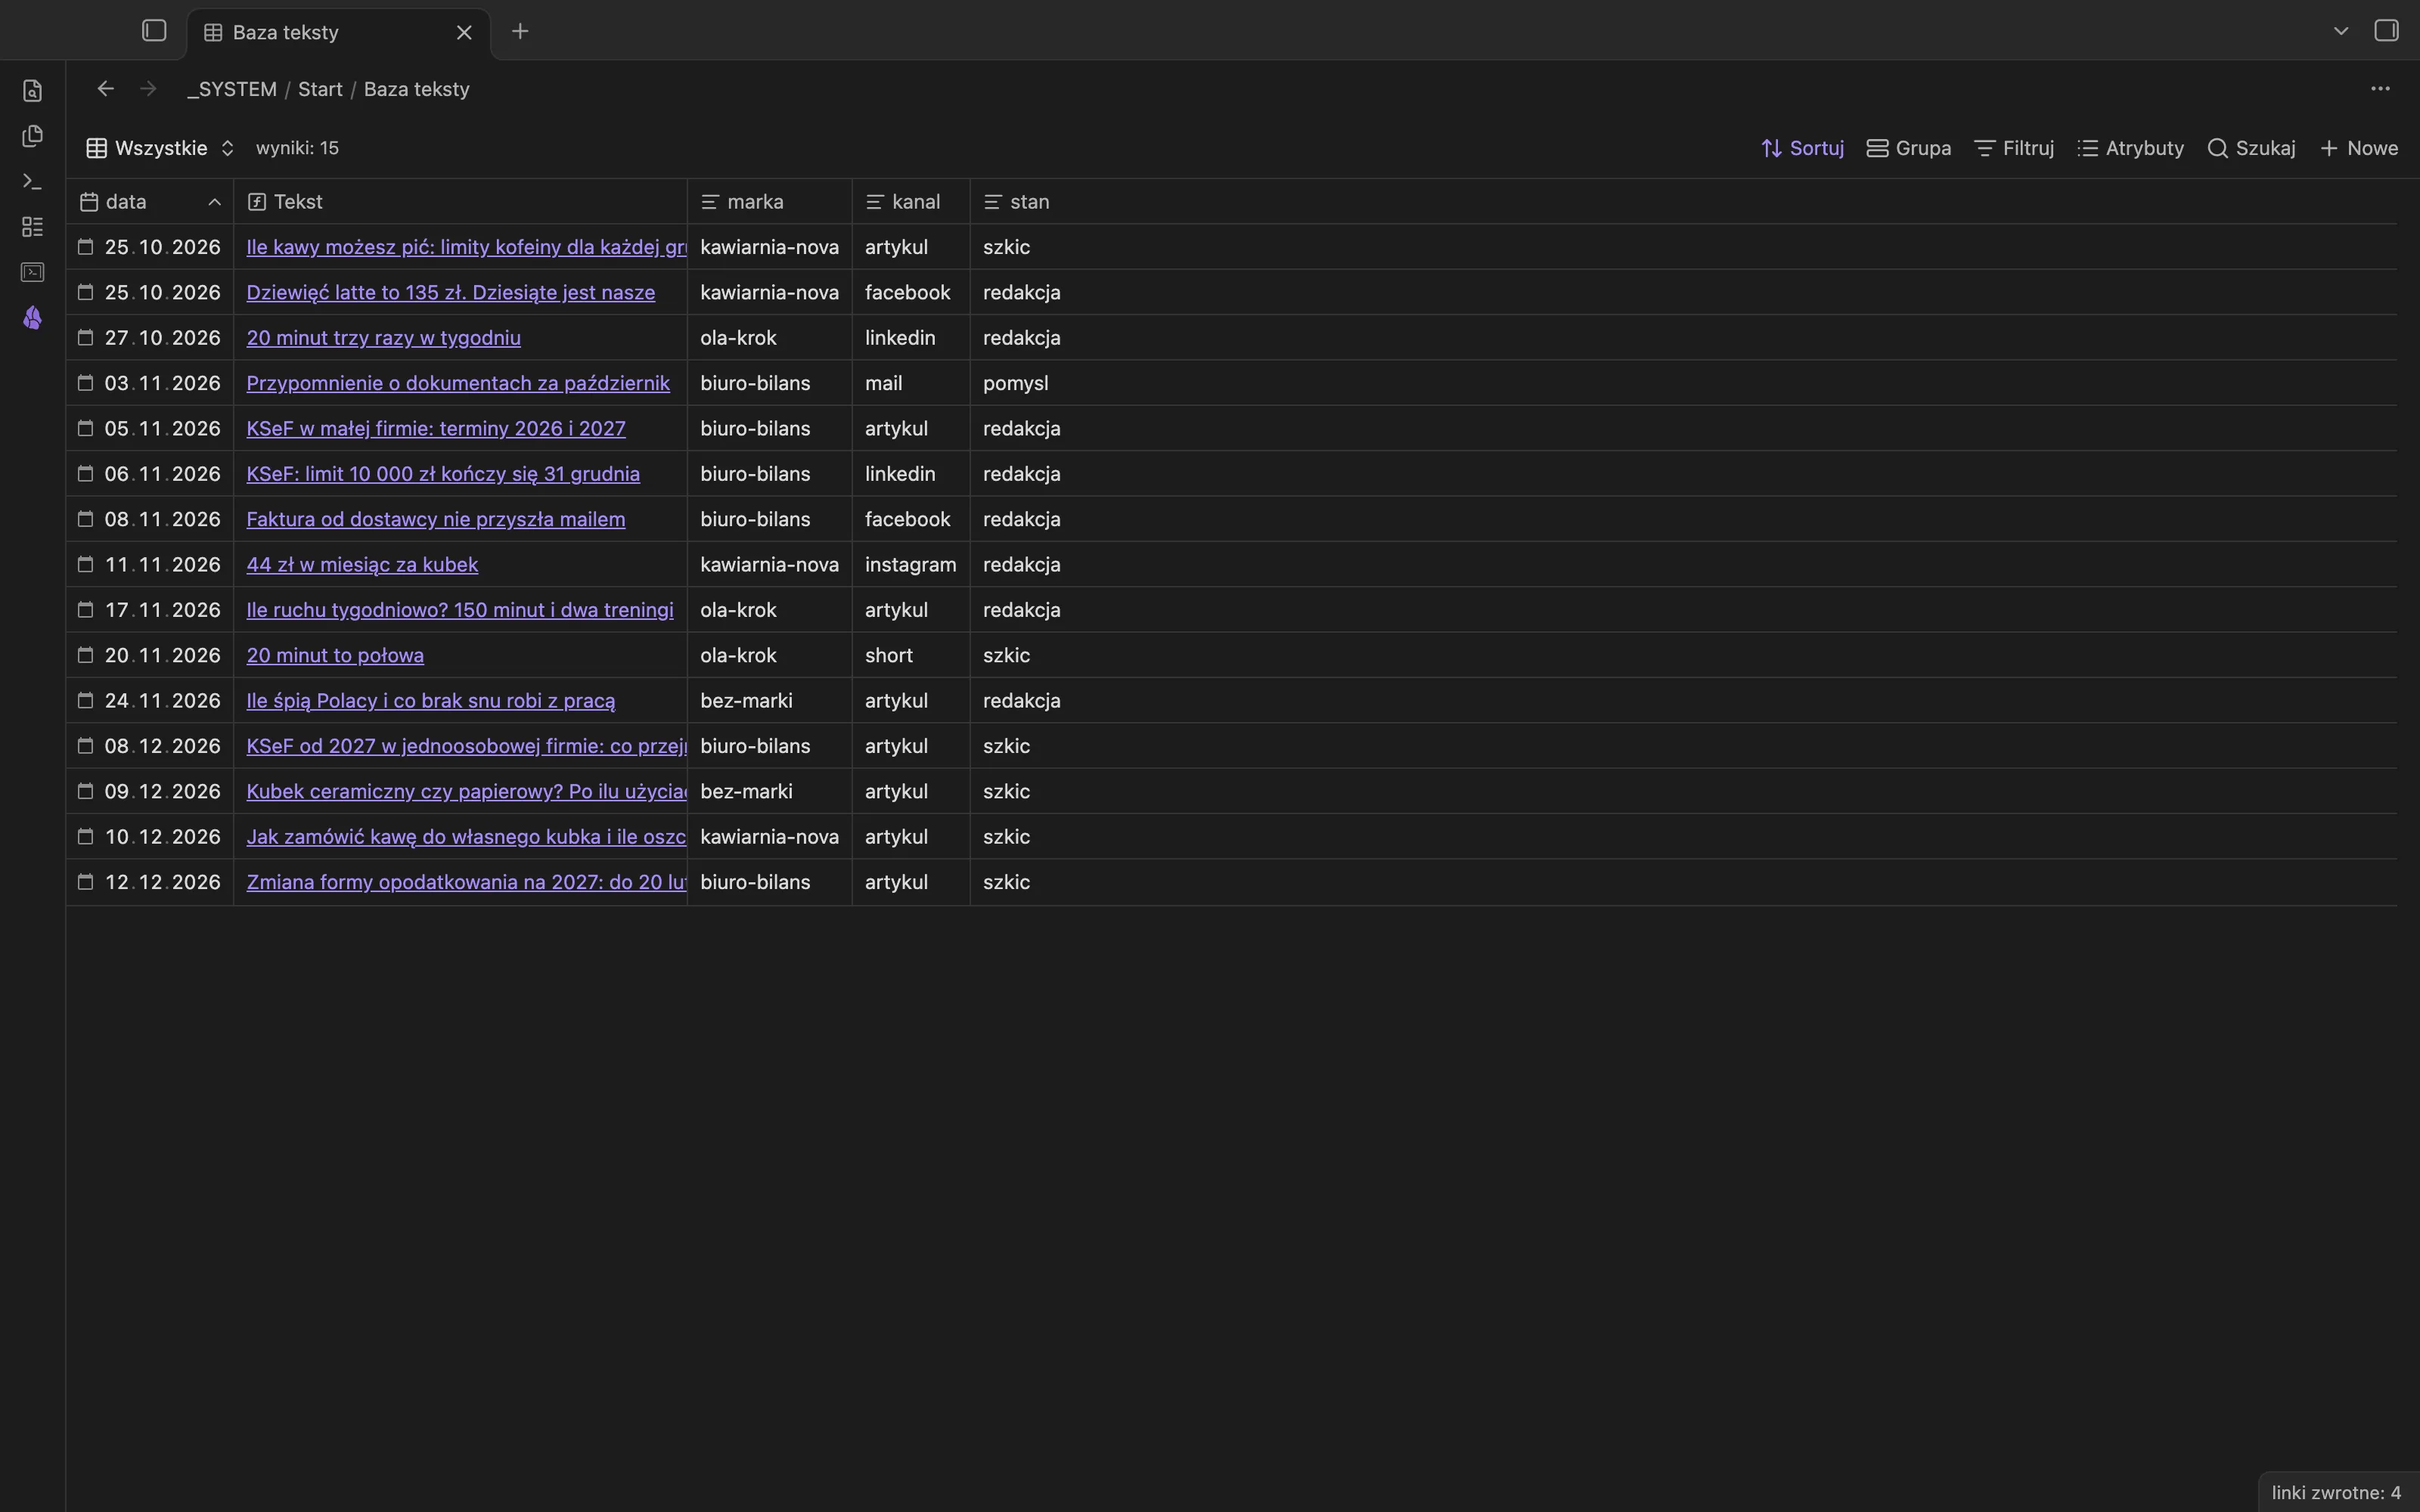Viewport: 2420px width, 1512px height.
Task: Open the more options ellipsis menu
Action: click(x=2380, y=89)
